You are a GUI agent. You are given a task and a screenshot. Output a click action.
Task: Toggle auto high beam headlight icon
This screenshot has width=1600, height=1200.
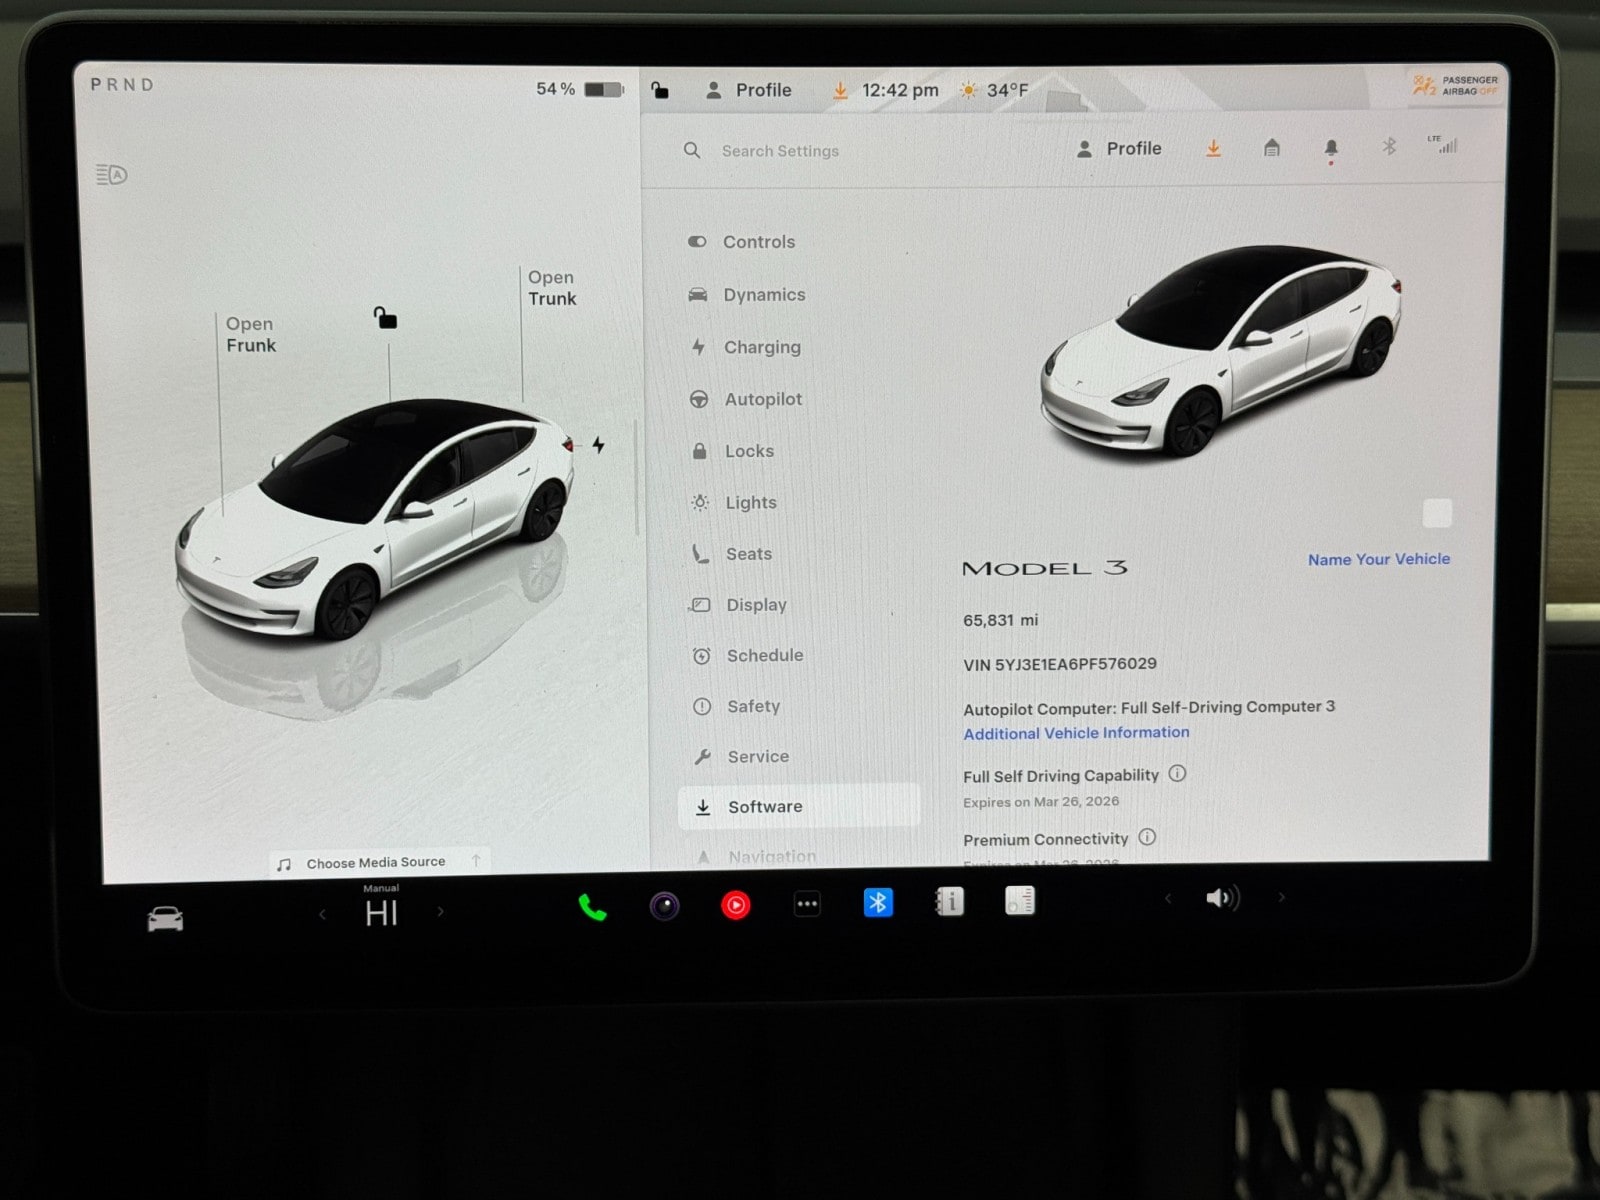(112, 175)
